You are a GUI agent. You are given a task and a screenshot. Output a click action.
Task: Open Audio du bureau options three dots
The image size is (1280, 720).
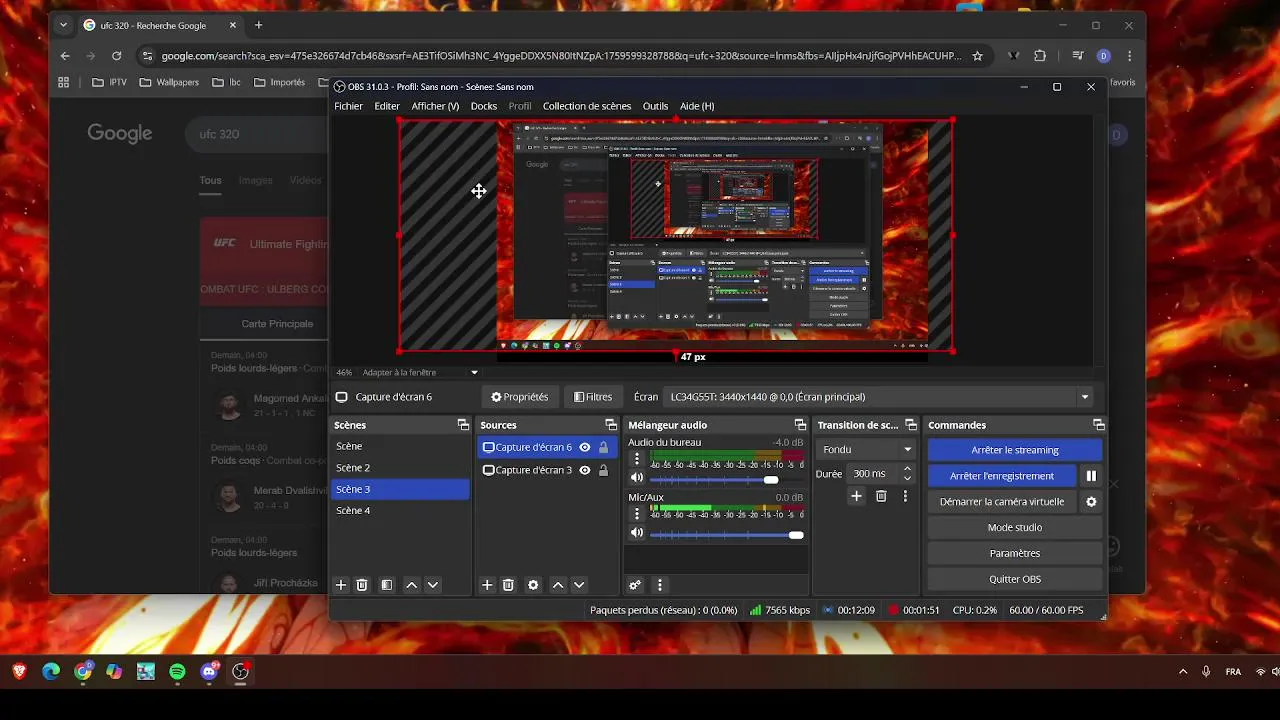pyautogui.click(x=637, y=459)
